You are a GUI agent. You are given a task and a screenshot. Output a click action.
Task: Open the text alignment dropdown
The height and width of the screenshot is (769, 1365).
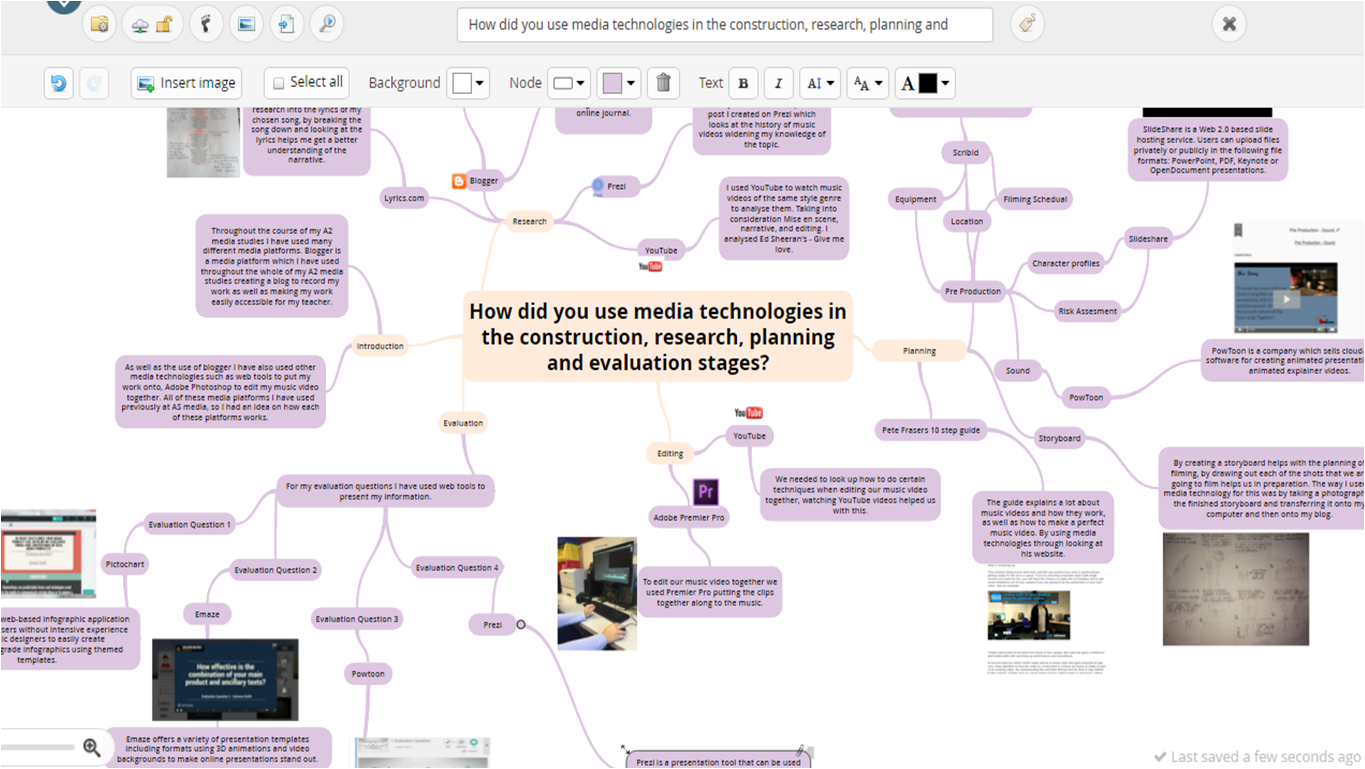click(x=820, y=83)
